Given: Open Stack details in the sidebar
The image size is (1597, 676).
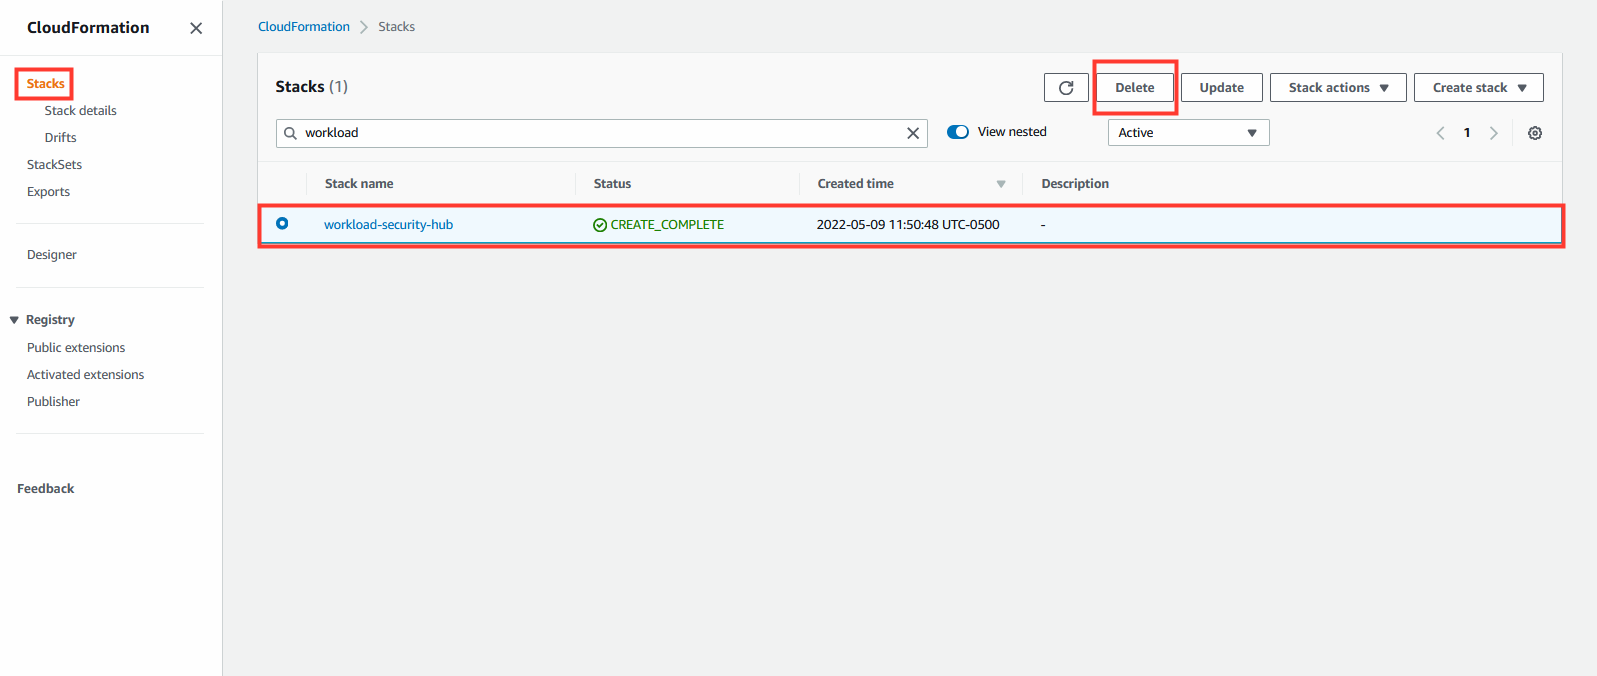Looking at the screenshot, I should (x=80, y=111).
